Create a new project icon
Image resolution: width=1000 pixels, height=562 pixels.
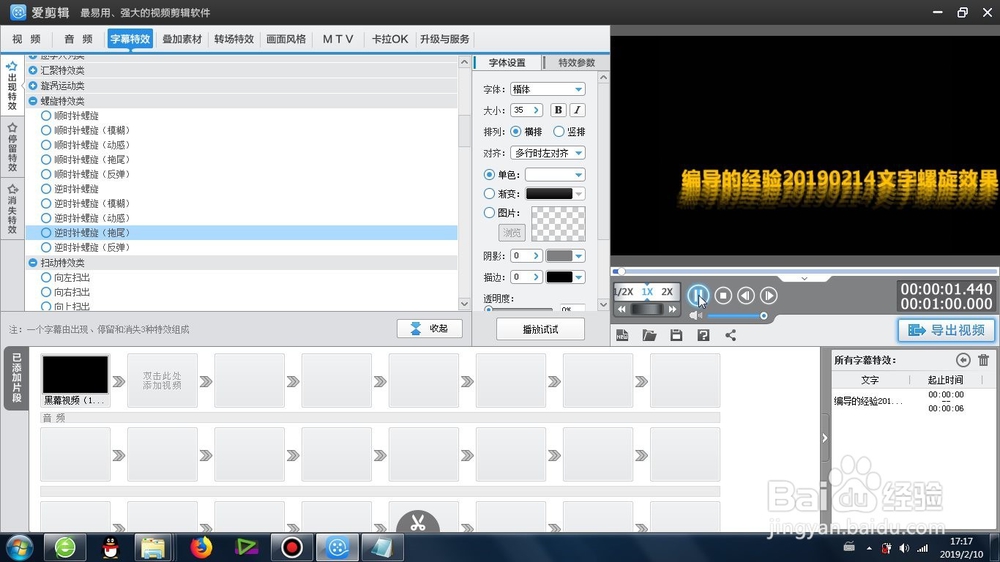[x=622, y=335]
